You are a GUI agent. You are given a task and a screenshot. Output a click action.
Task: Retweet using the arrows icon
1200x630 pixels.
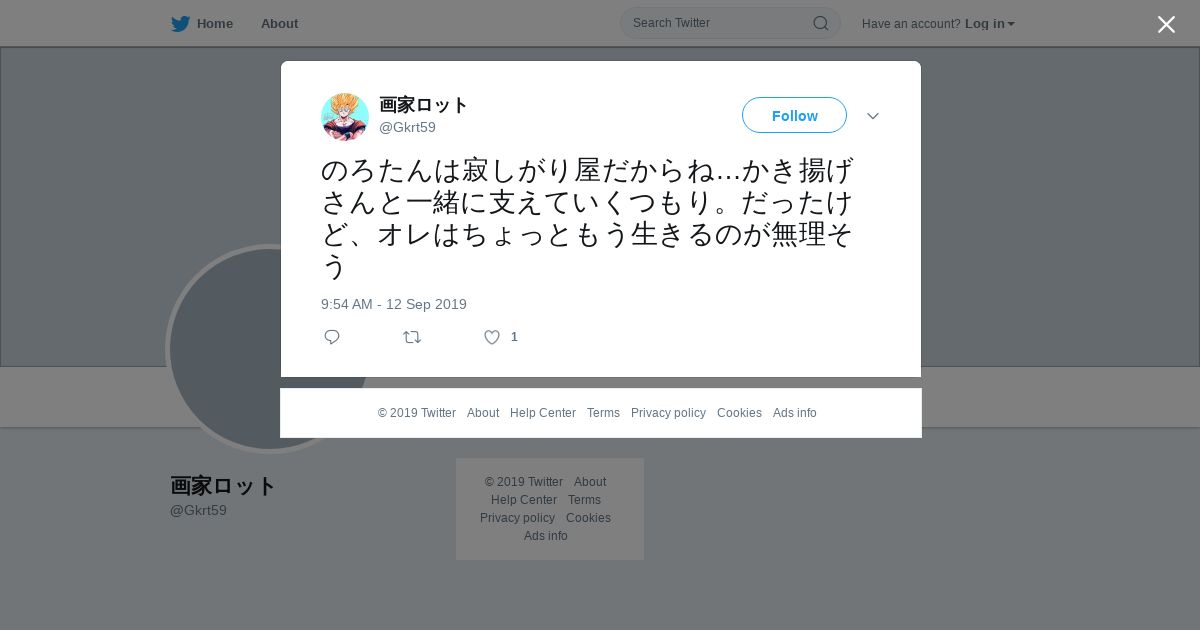pos(412,337)
